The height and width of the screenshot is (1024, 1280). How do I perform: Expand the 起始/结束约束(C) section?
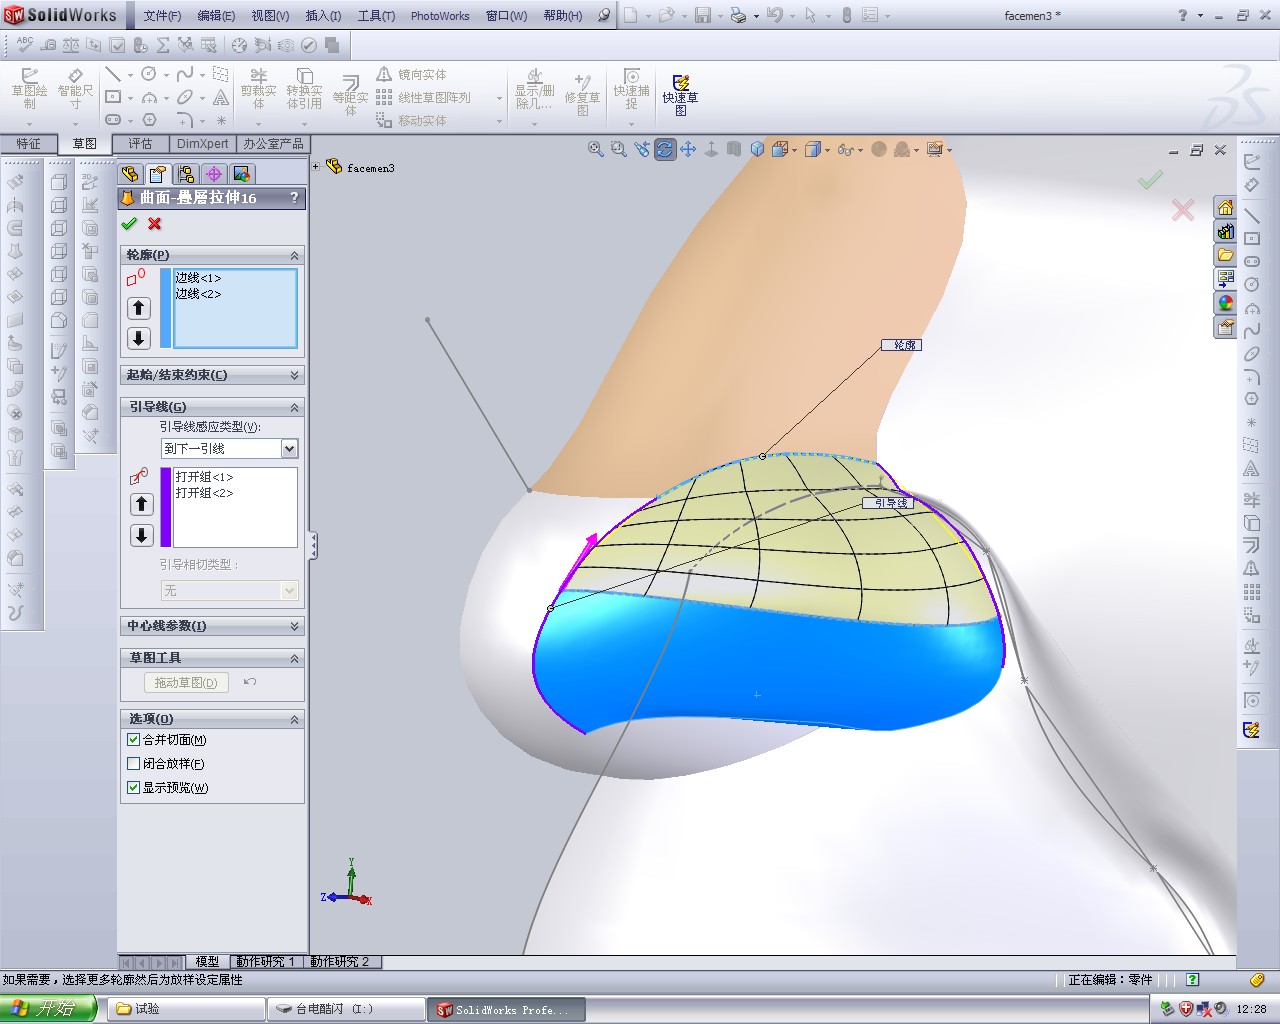295,375
